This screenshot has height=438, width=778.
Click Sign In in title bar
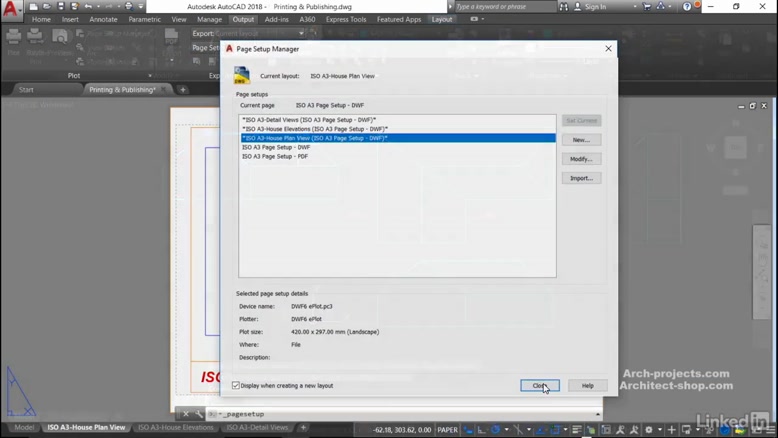(595, 6)
